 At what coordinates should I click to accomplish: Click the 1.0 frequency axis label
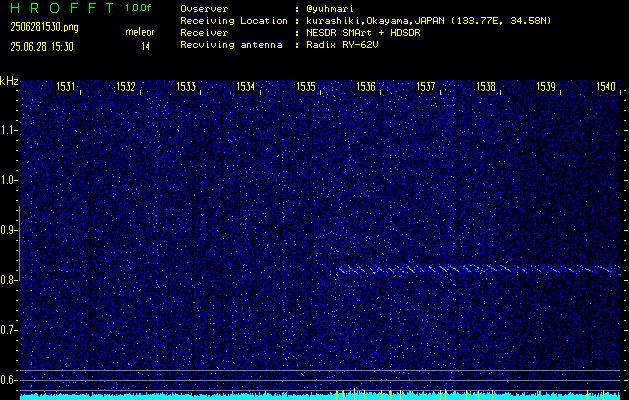point(7,181)
